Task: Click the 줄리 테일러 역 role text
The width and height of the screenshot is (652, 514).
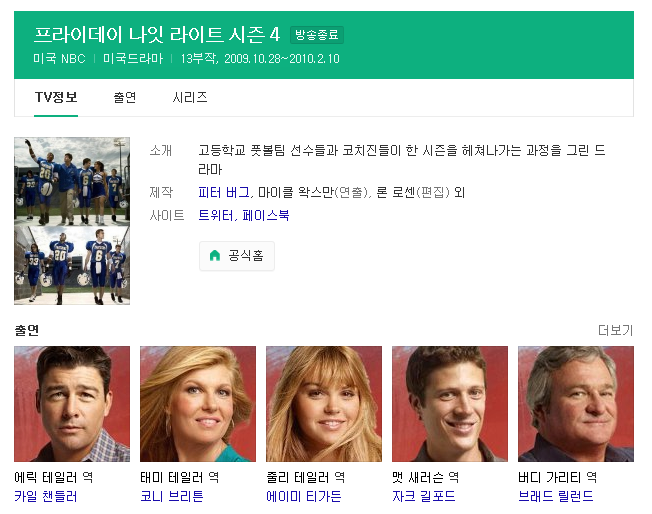Action: coord(306,477)
